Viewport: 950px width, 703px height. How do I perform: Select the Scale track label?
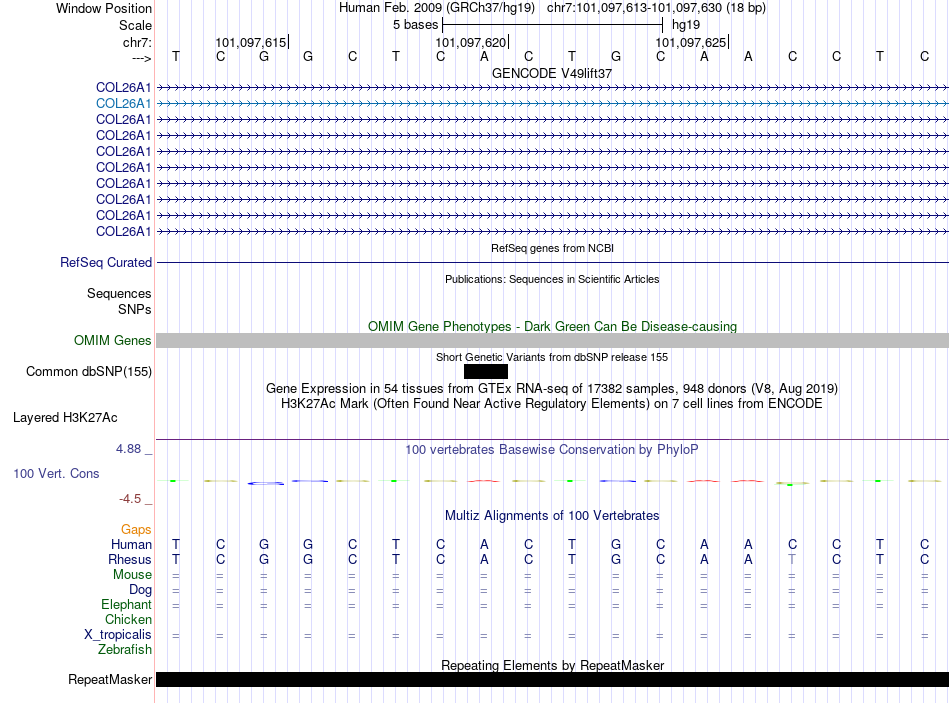[135, 25]
